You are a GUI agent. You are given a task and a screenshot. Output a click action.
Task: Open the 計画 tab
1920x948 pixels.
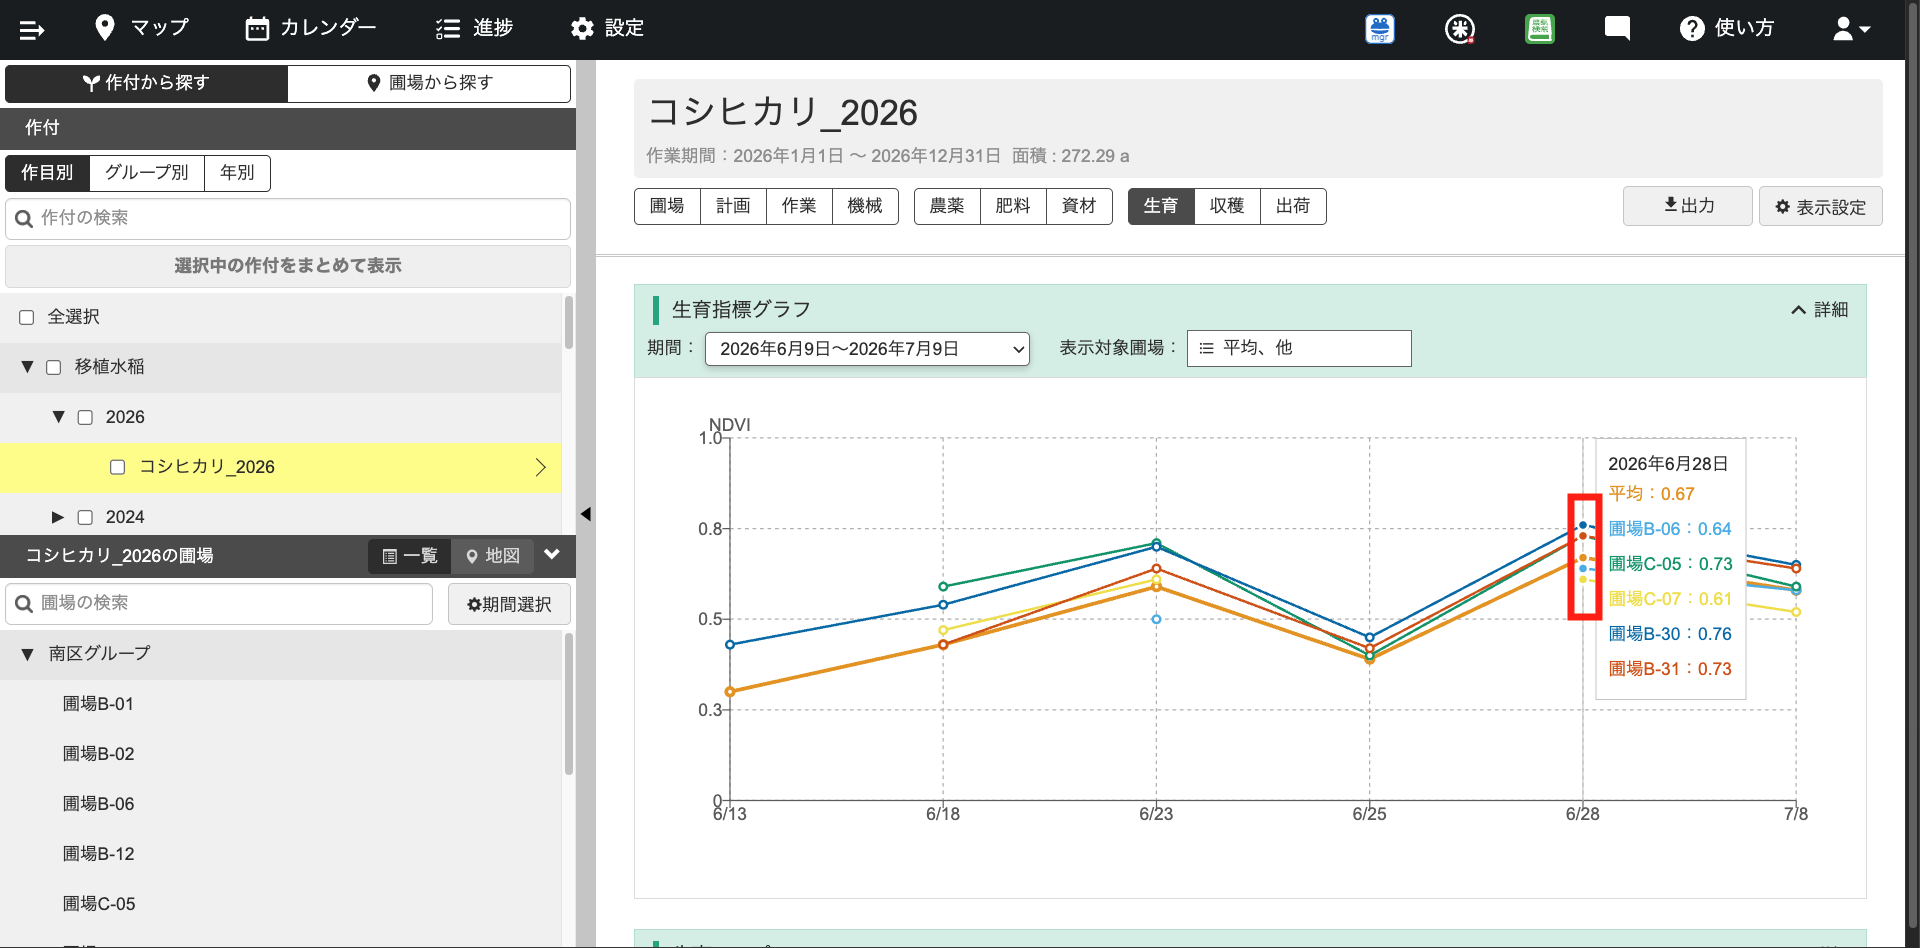pyautogui.click(x=733, y=206)
